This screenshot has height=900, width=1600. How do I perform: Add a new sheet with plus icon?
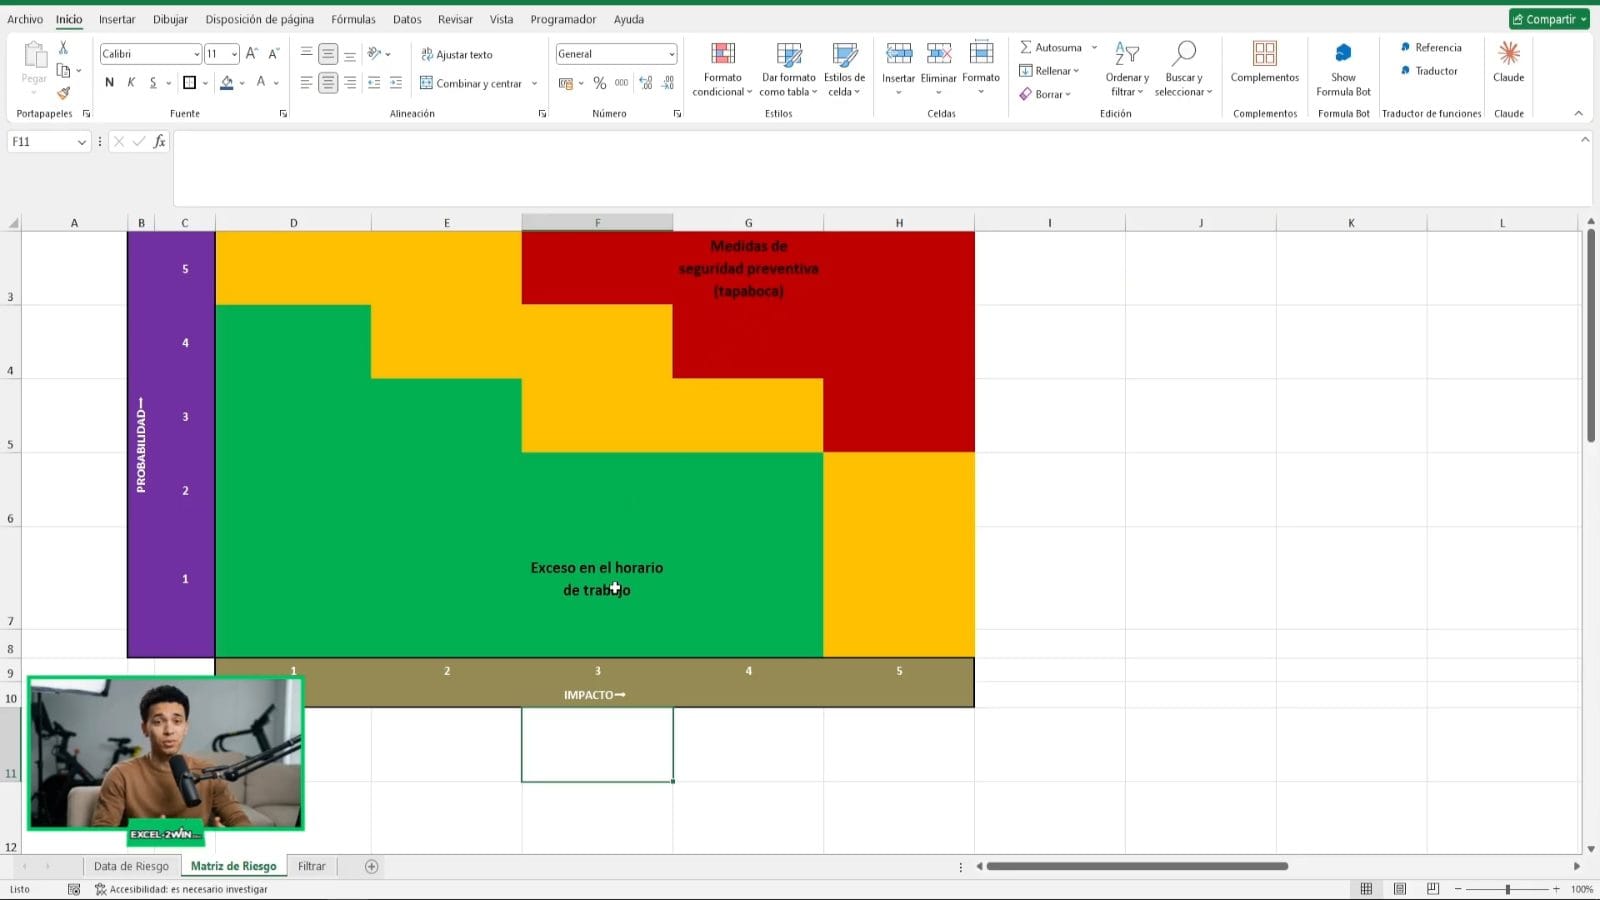pyautogui.click(x=371, y=866)
